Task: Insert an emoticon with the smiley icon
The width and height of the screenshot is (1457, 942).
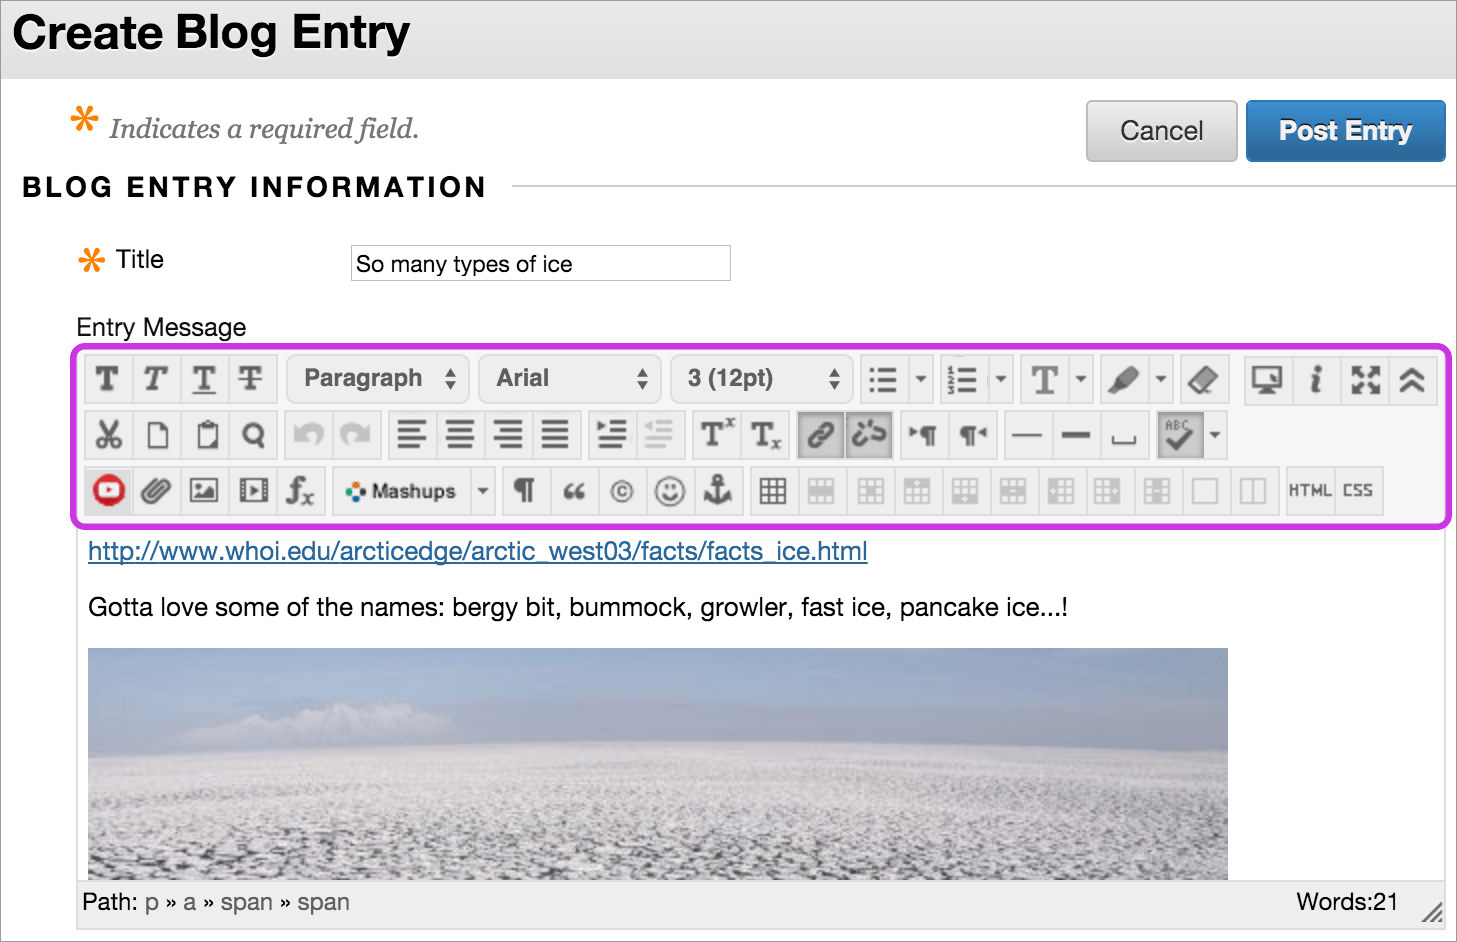Action: pos(669,490)
